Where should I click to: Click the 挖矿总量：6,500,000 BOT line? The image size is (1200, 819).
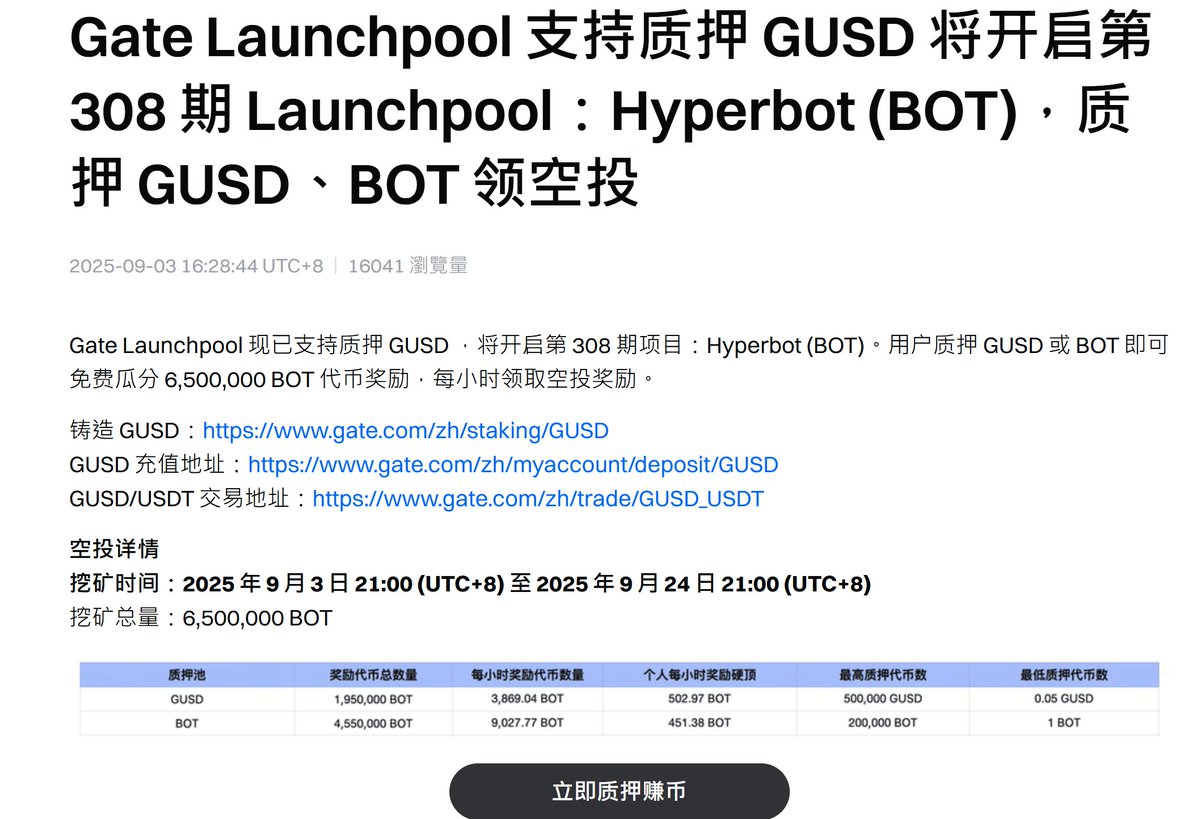pos(200,618)
